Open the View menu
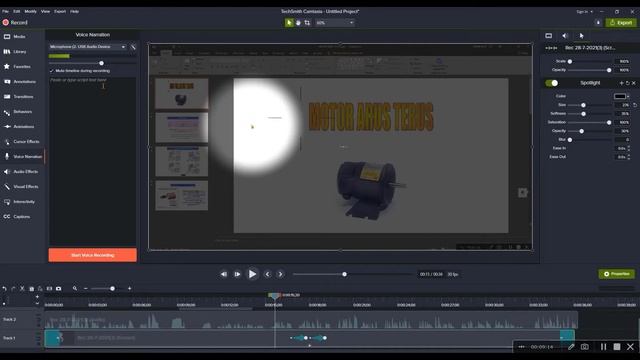Viewport: 640px width, 360px height. tap(45, 11)
